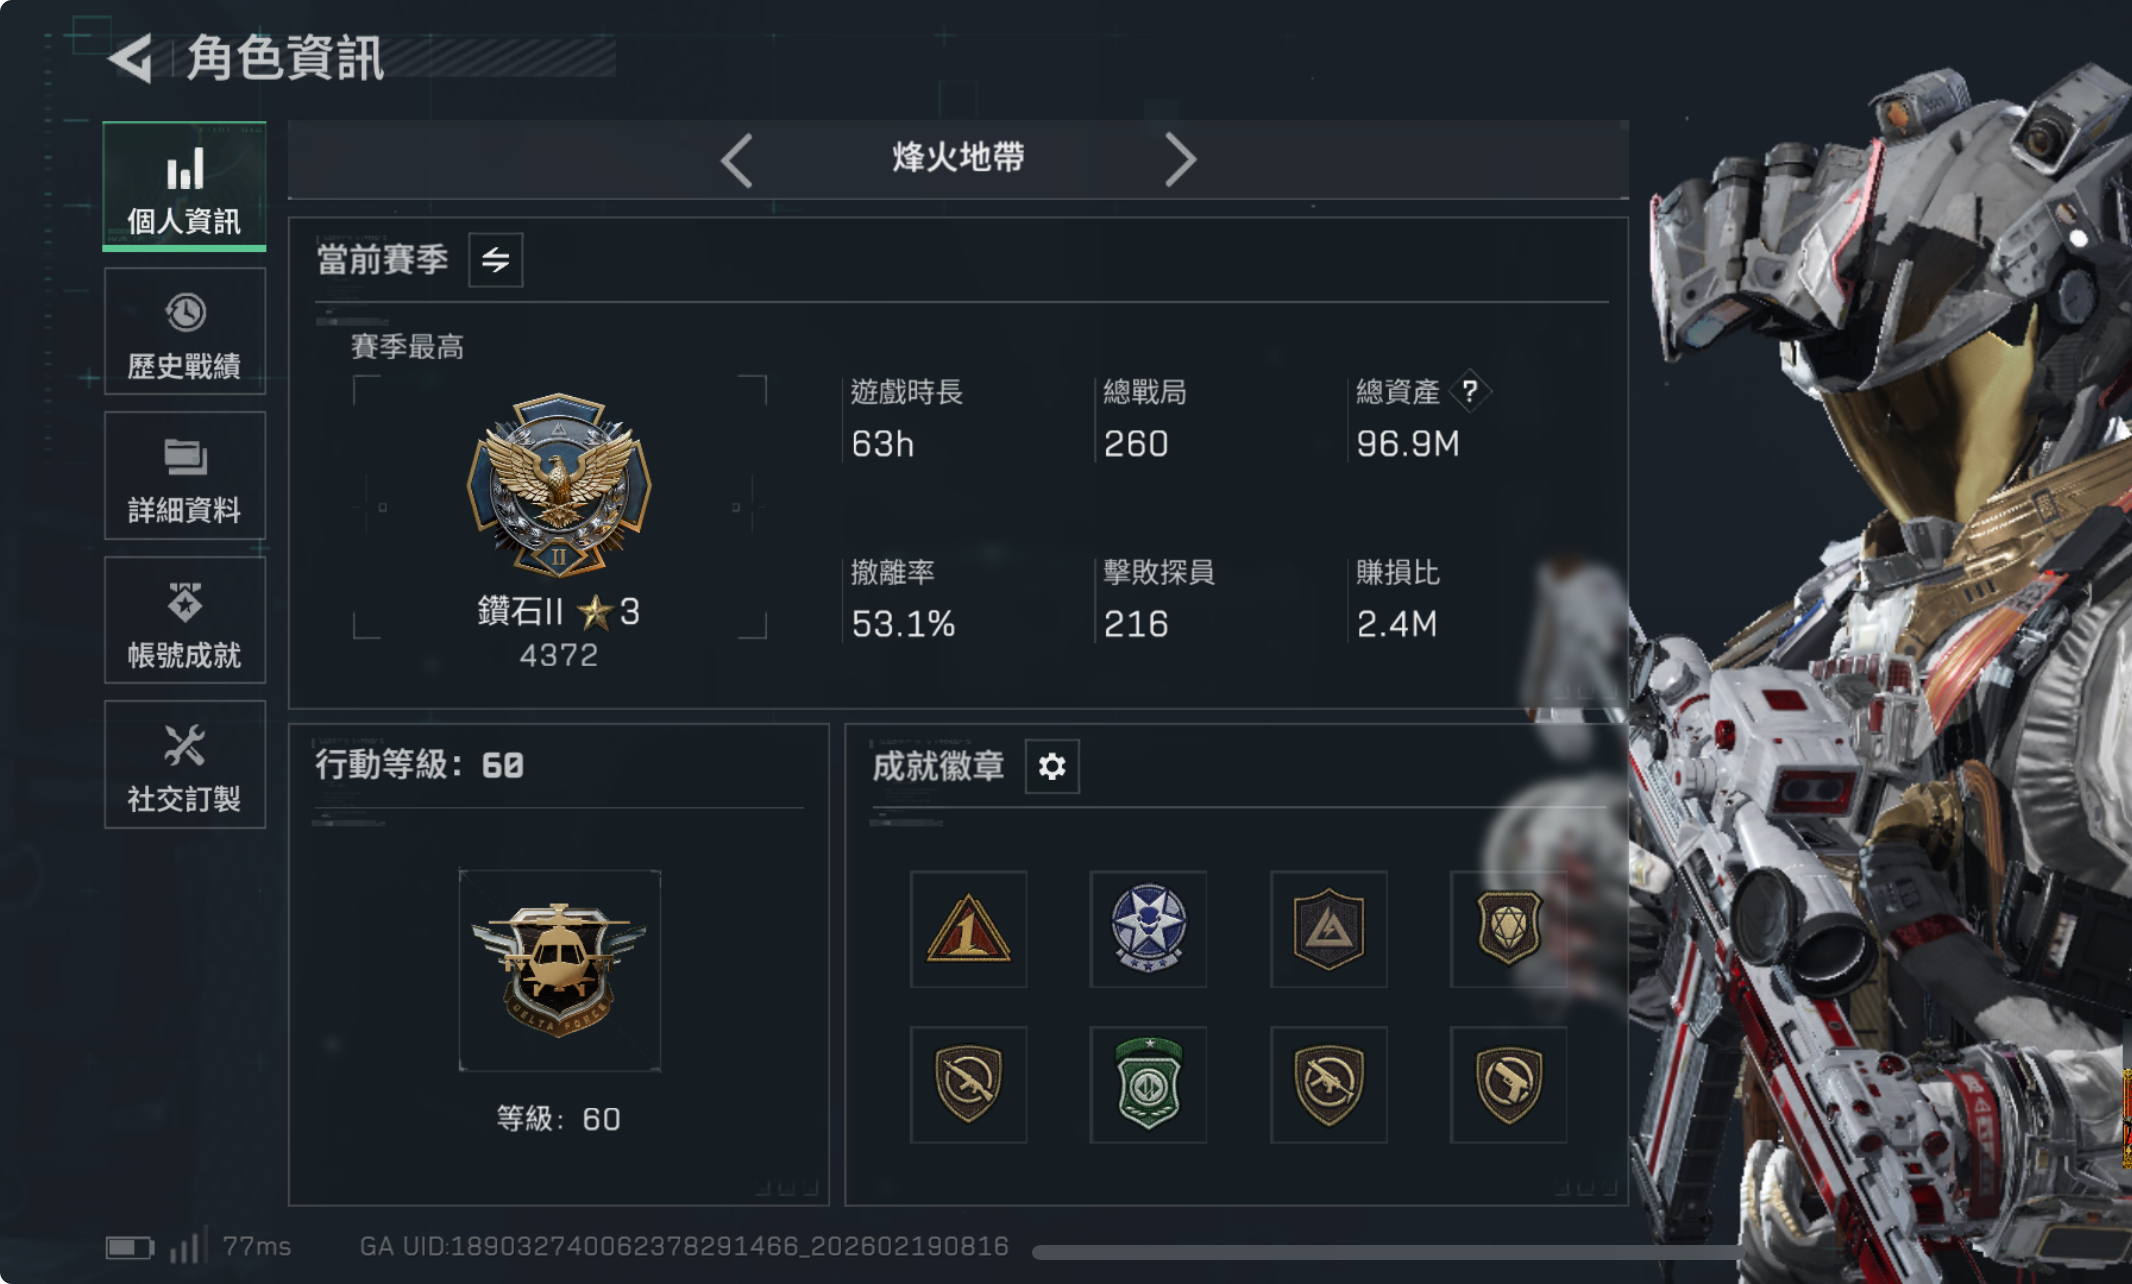
Task: Click the helicopter level 60 emblem
Action: coord(559,970)
